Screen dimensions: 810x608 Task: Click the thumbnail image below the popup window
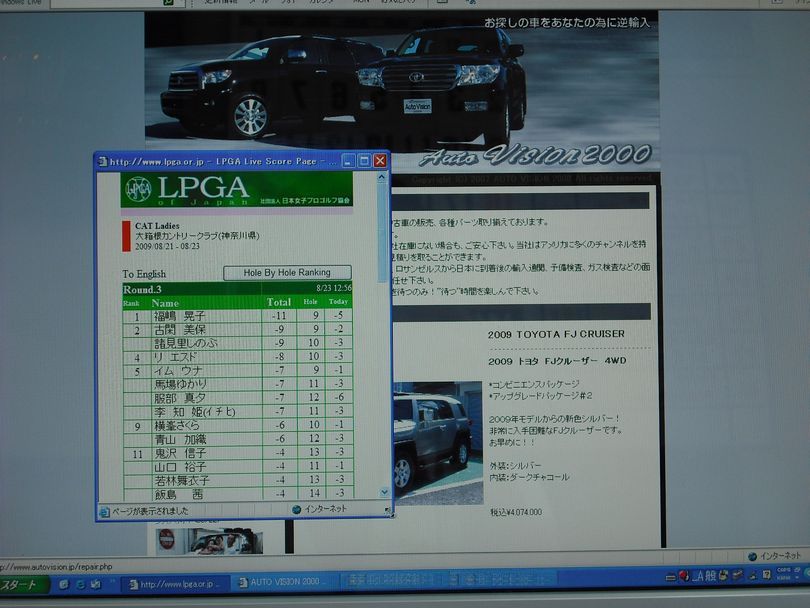coord(209,539)
